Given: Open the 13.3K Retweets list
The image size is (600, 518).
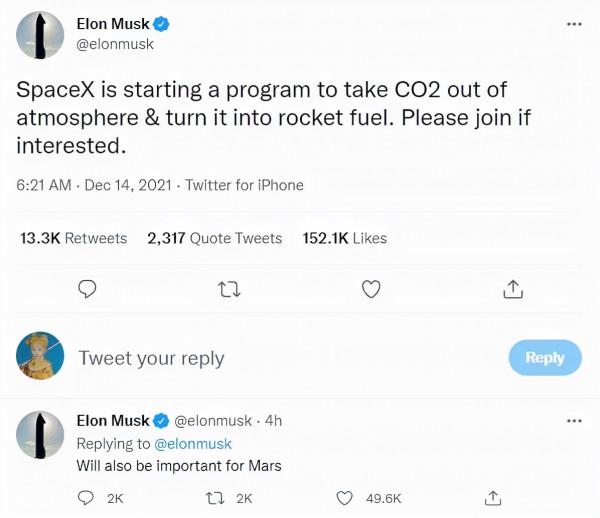Looking at the screenshot, I should 74,238.
